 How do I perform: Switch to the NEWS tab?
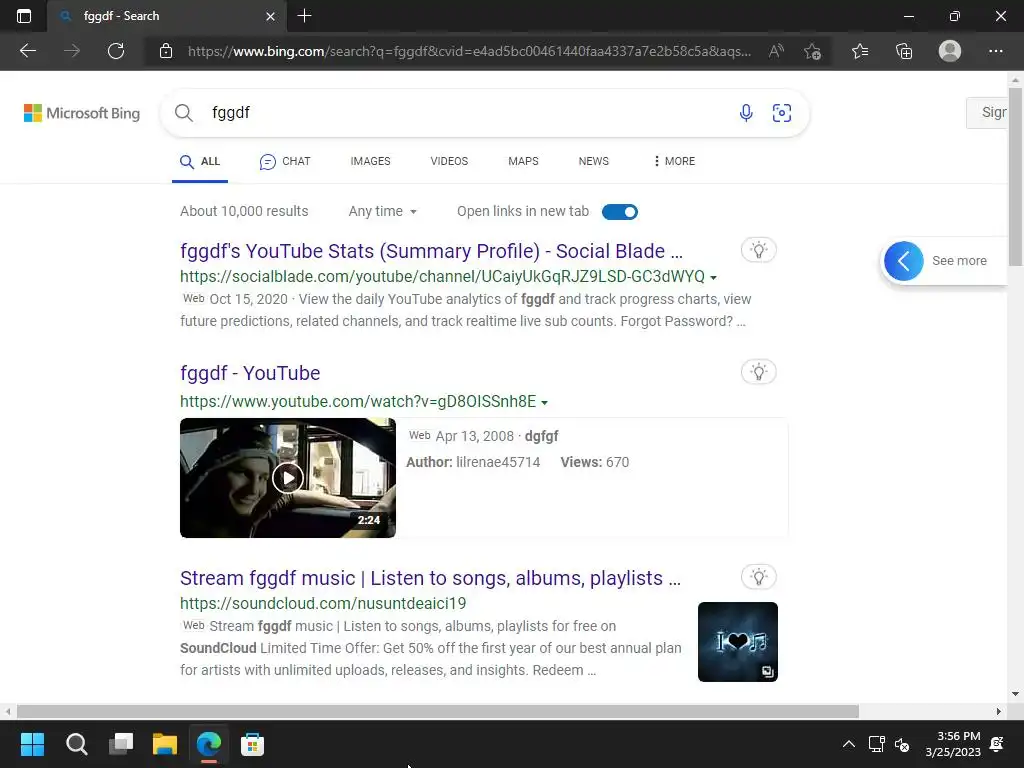pyautogui.click(x=594, y=161)
